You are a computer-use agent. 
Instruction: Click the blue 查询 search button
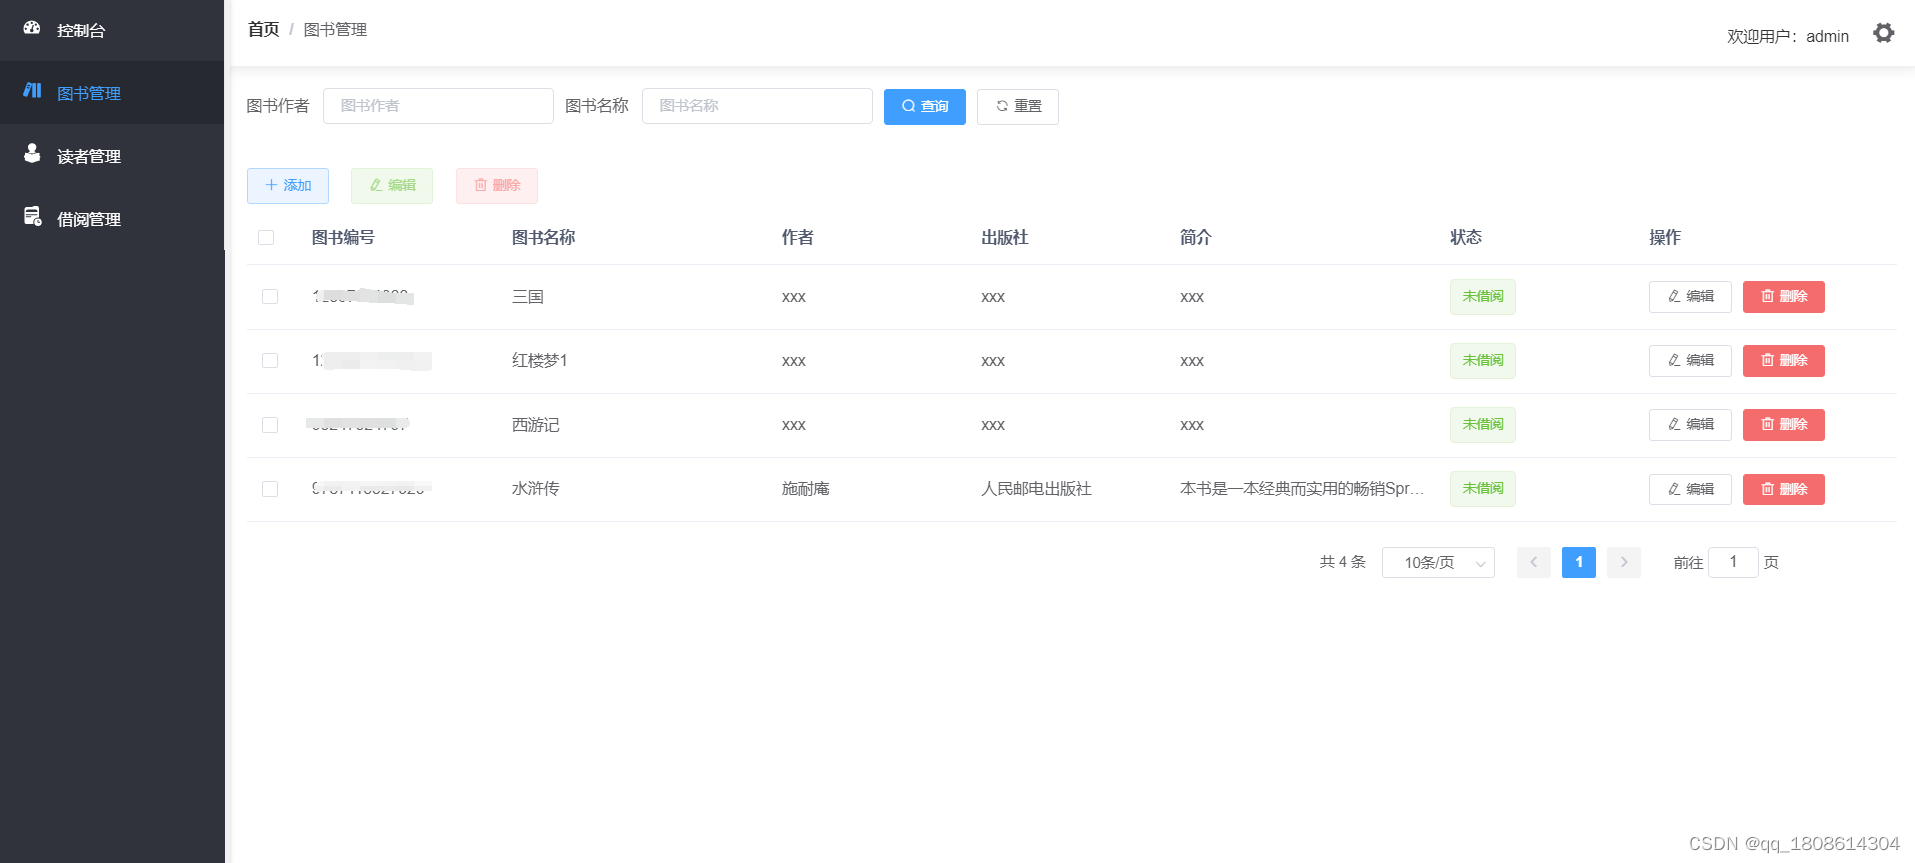(924, 106)
